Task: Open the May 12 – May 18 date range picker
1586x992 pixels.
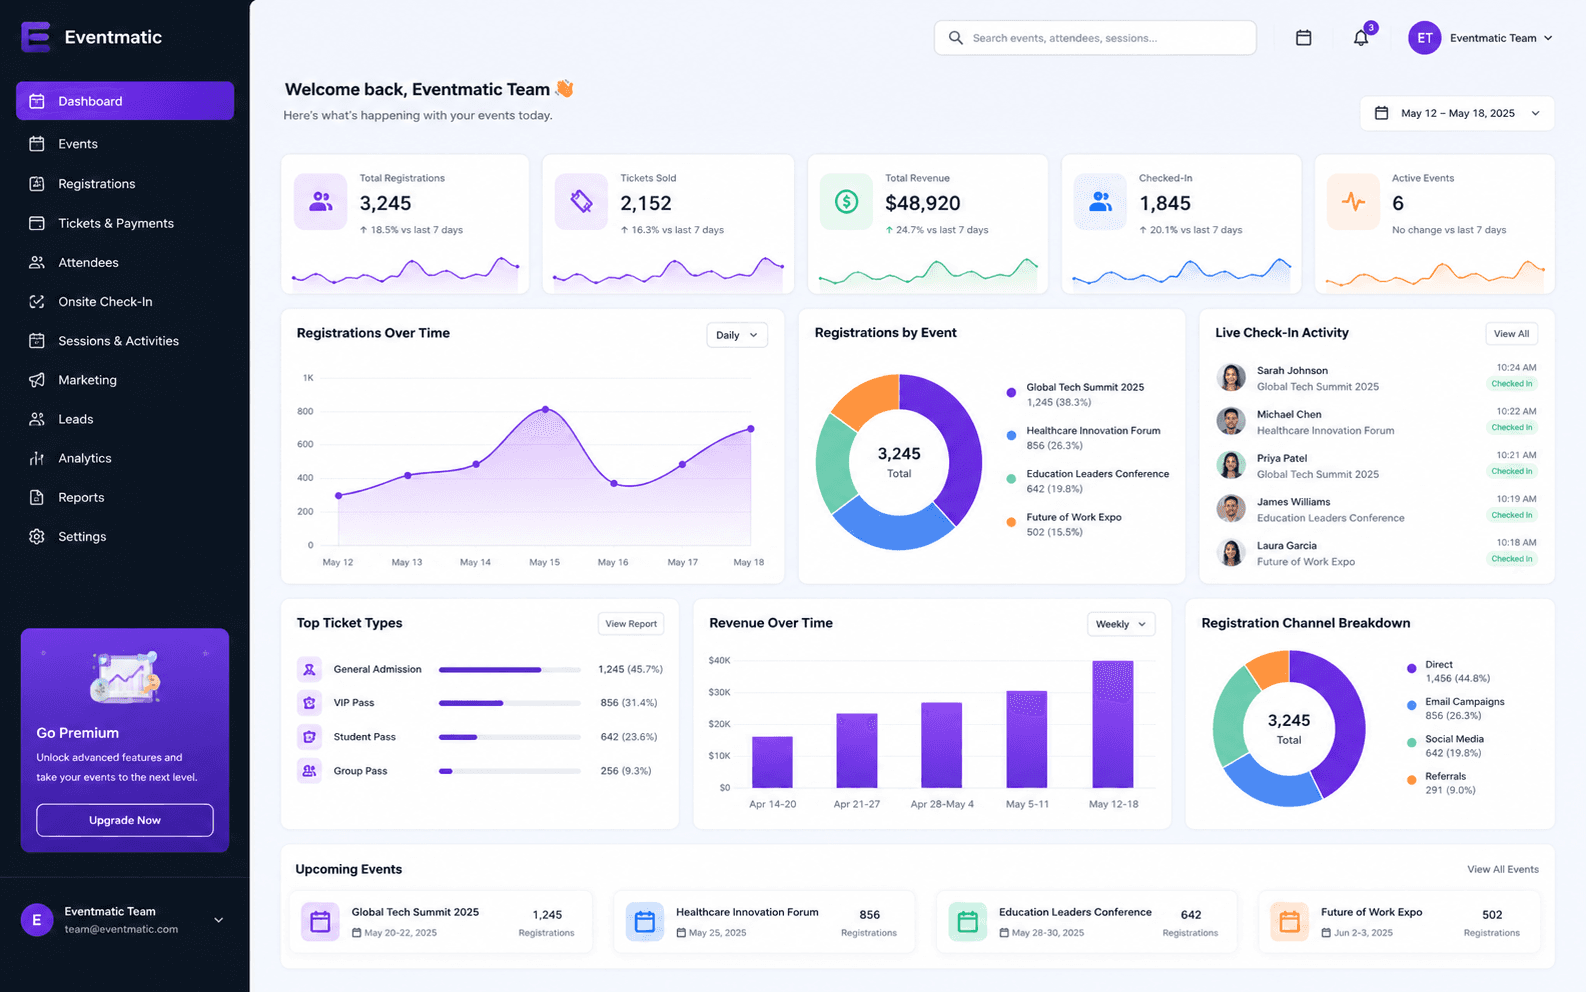Action: click(x=1457, y=113)
